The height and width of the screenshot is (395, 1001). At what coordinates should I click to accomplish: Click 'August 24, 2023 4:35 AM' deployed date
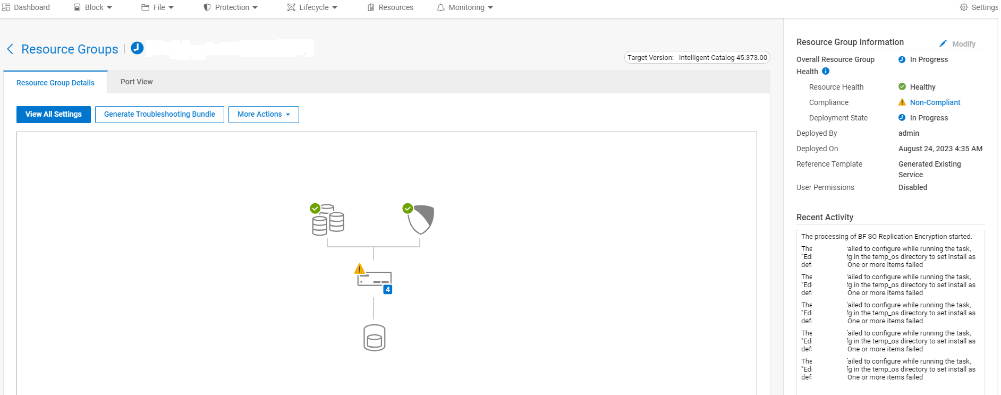point(940,149)
